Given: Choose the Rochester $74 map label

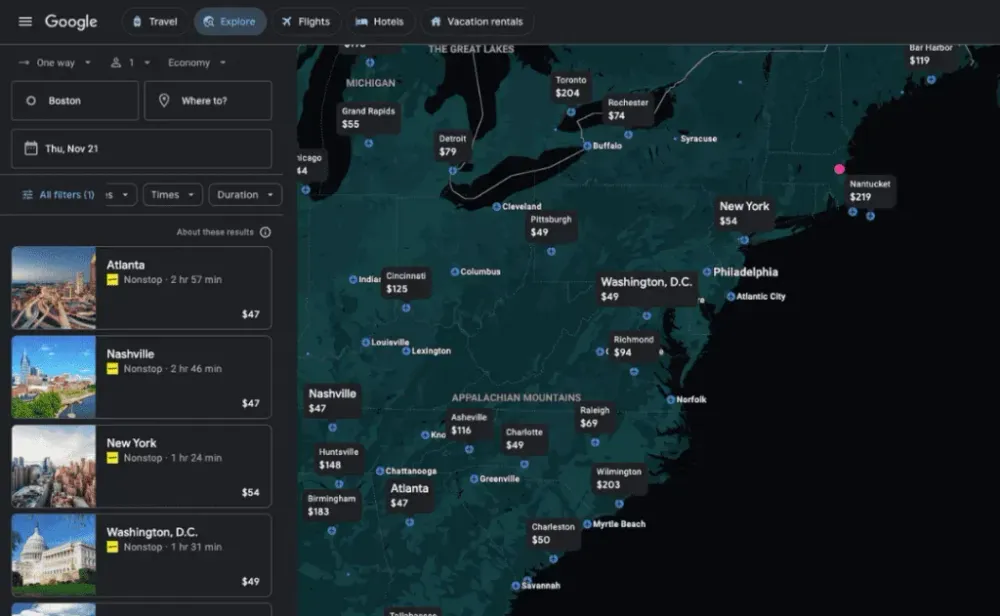Looking at the screenshot, I should [627, 109].
